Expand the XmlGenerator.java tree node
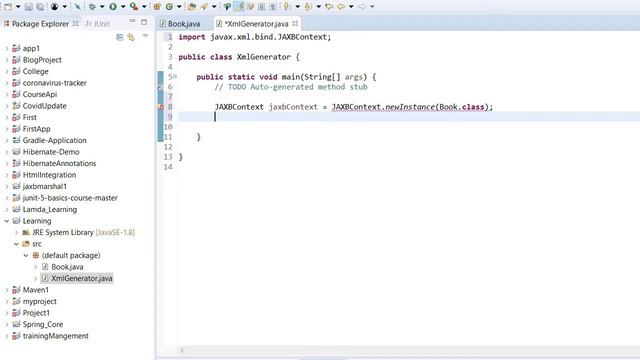640x360 pixels. pos(36,278)
